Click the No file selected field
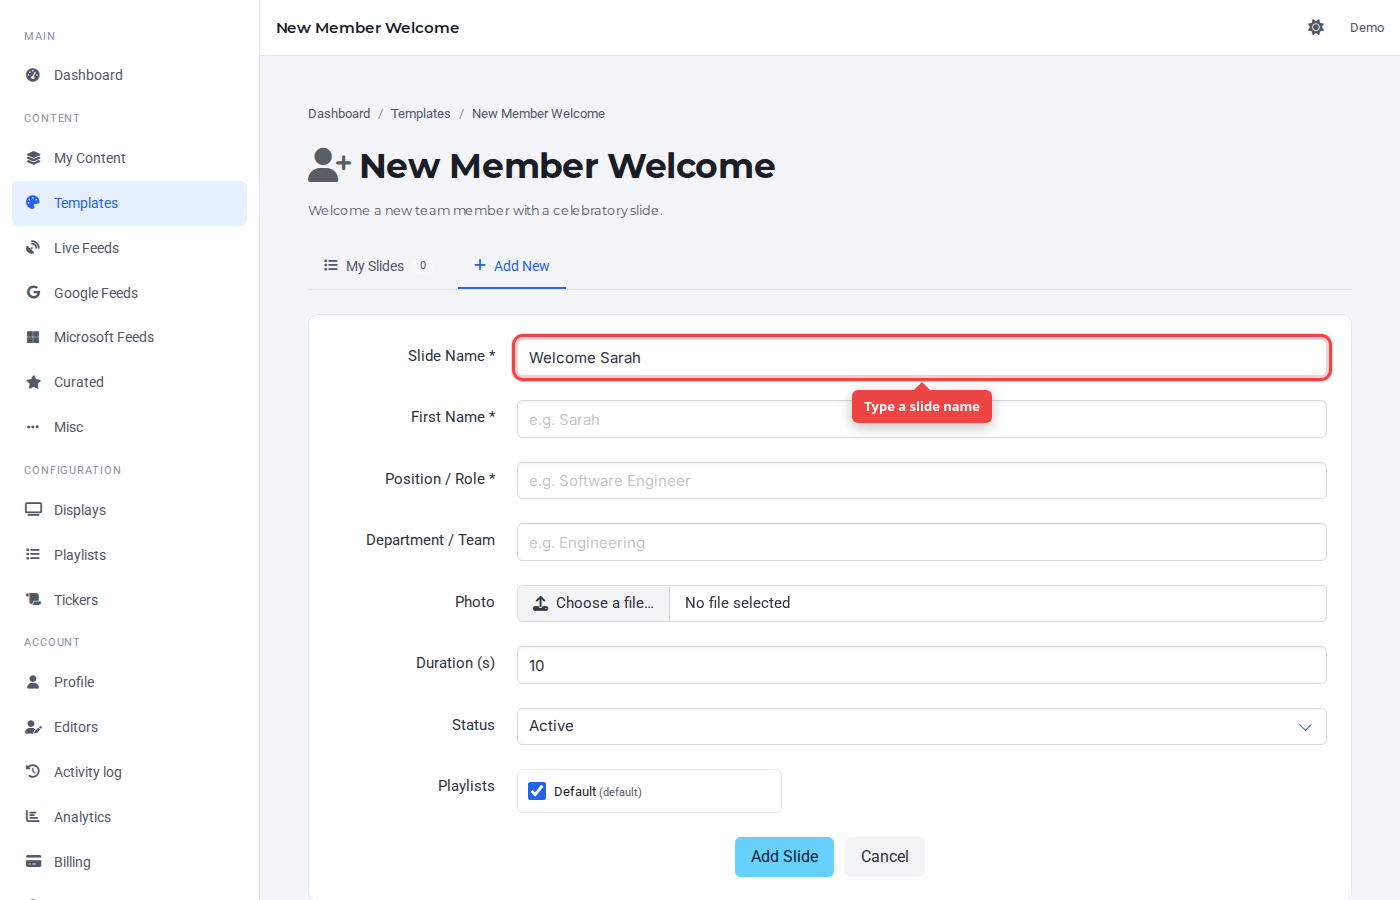 coord(998,603)
